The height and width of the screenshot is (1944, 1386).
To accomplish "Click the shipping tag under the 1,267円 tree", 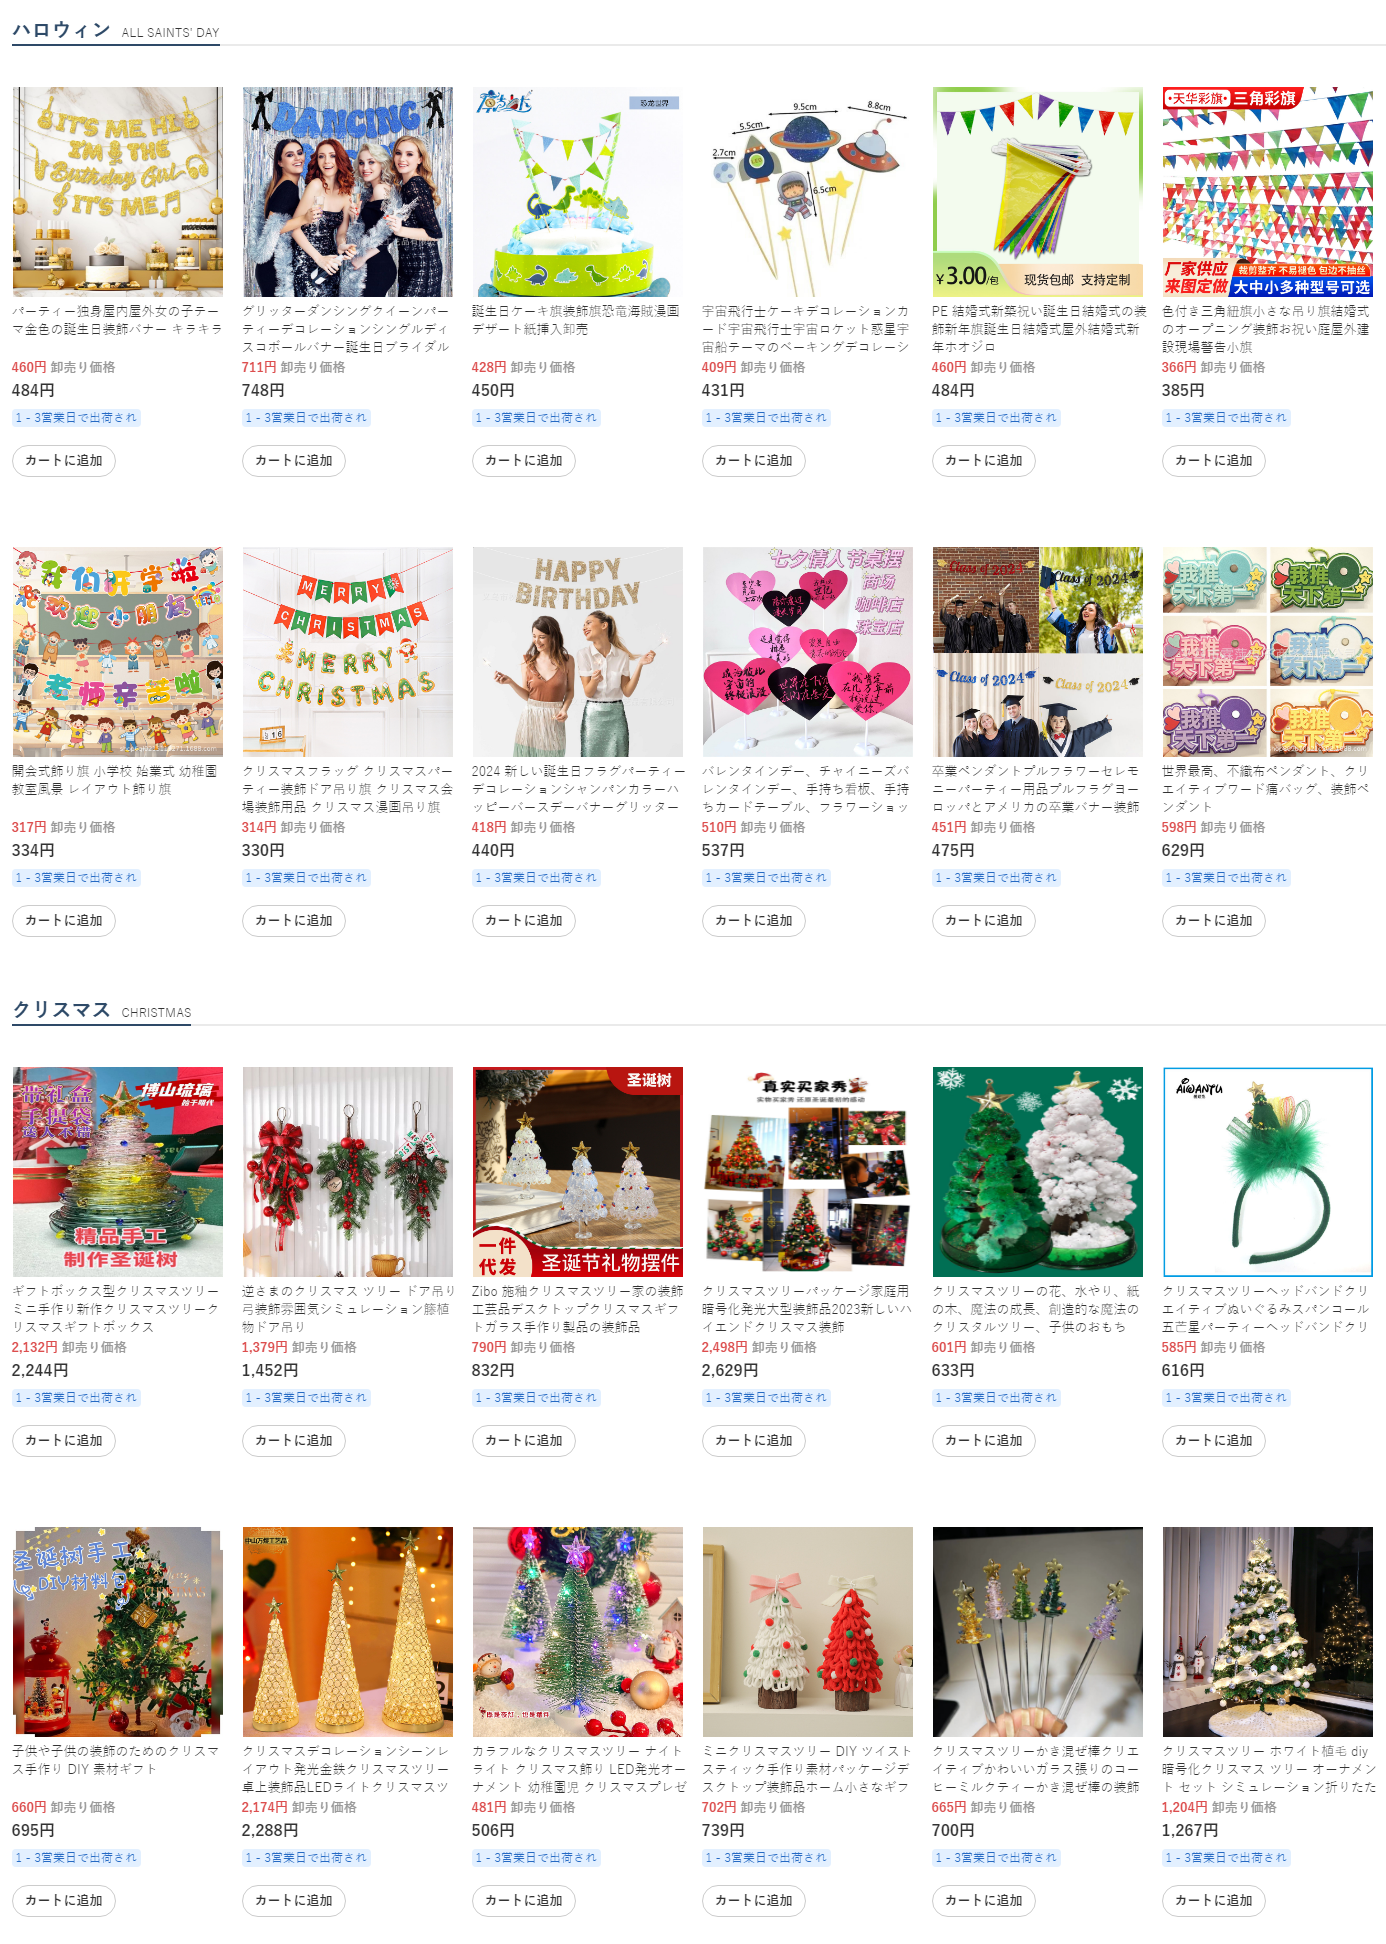I will (x=1226, y=1858).
